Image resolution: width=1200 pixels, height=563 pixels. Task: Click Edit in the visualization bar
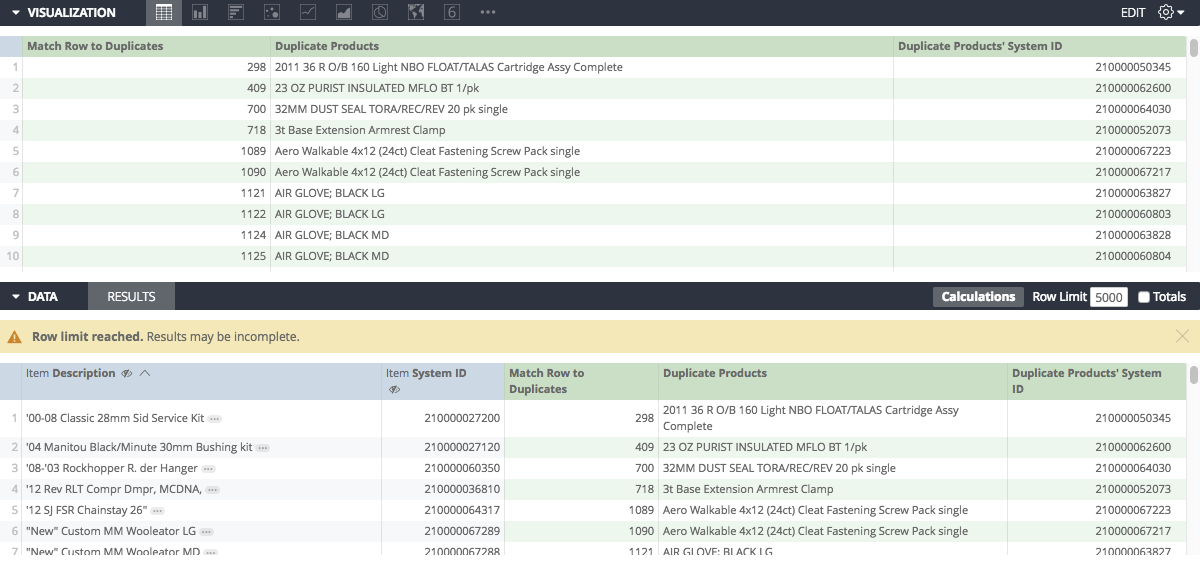1133,13
